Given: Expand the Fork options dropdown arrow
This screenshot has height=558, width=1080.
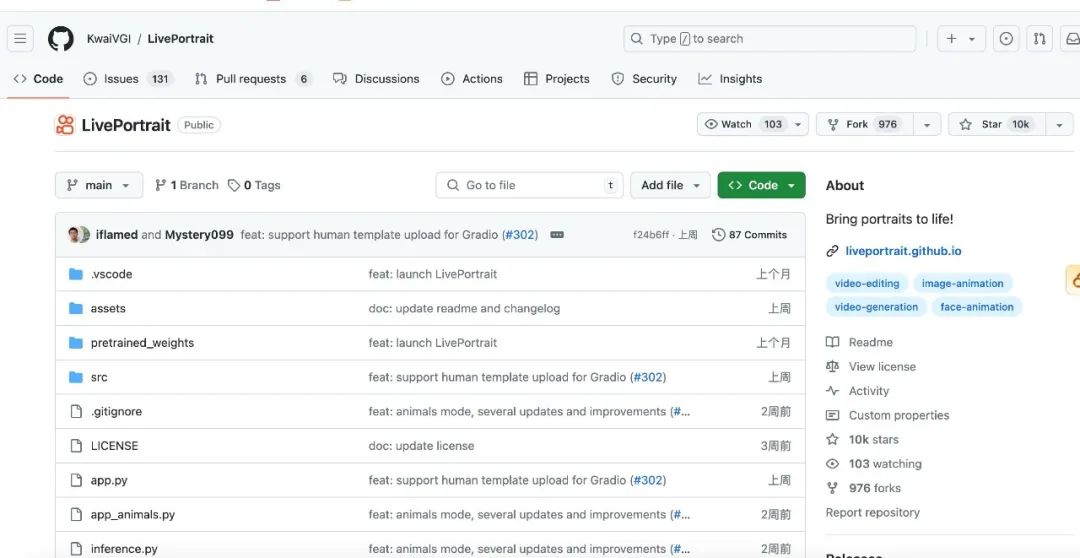Looking at the screenshot, I should tap(927, 125).
